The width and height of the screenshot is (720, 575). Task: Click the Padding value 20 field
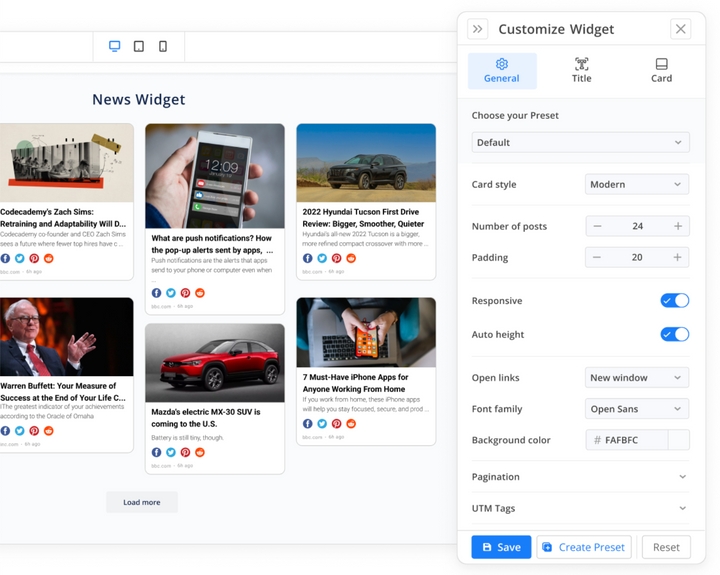(x=637, y=257)
